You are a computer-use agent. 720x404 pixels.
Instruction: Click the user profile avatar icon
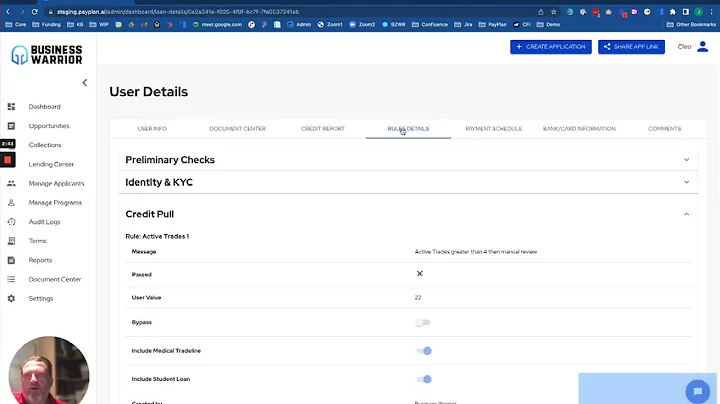(x=702, y=47)
